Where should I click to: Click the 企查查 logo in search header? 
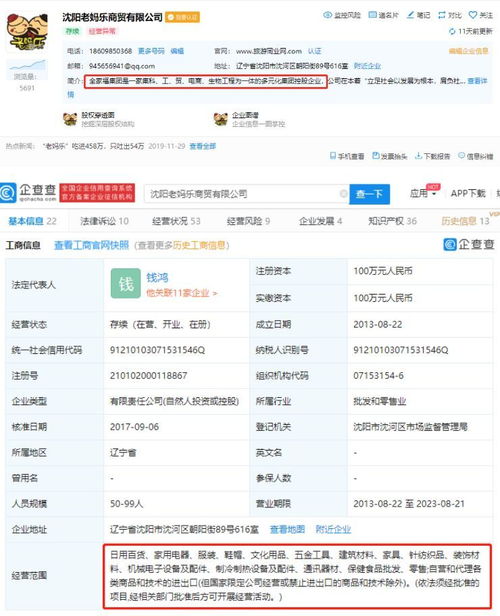[28, 192]
